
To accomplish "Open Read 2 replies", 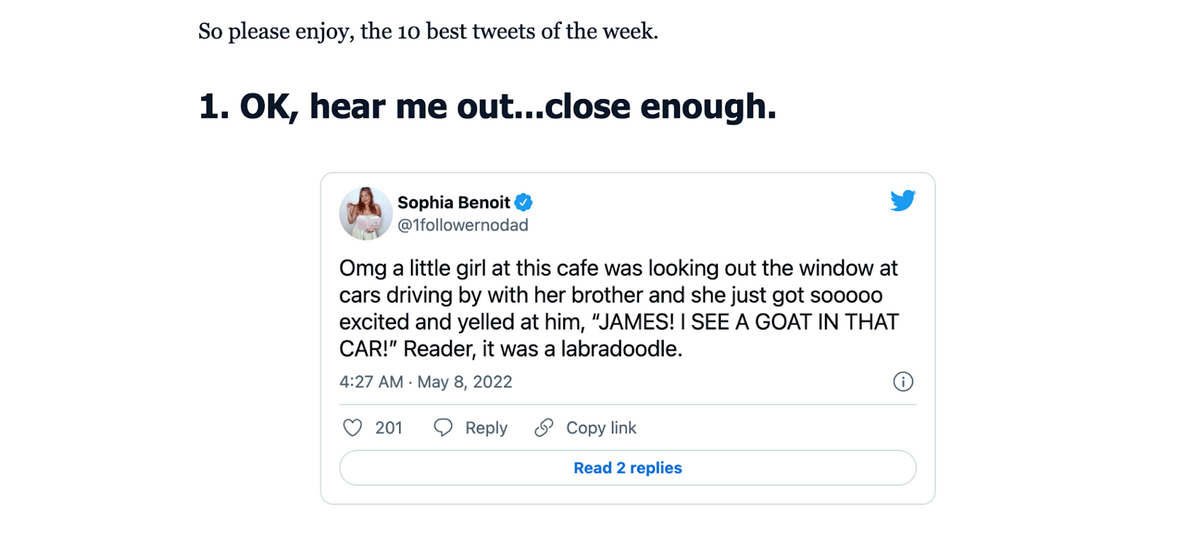I will [x=627, y=468].
